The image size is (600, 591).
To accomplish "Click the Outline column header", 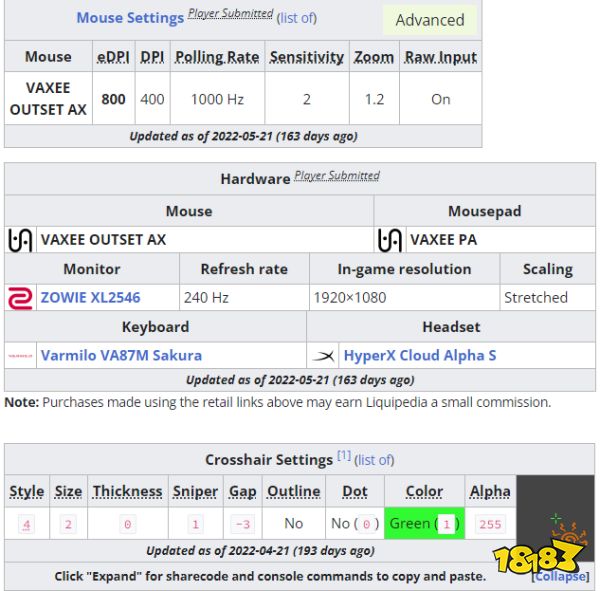I will (x=294, y=491).
